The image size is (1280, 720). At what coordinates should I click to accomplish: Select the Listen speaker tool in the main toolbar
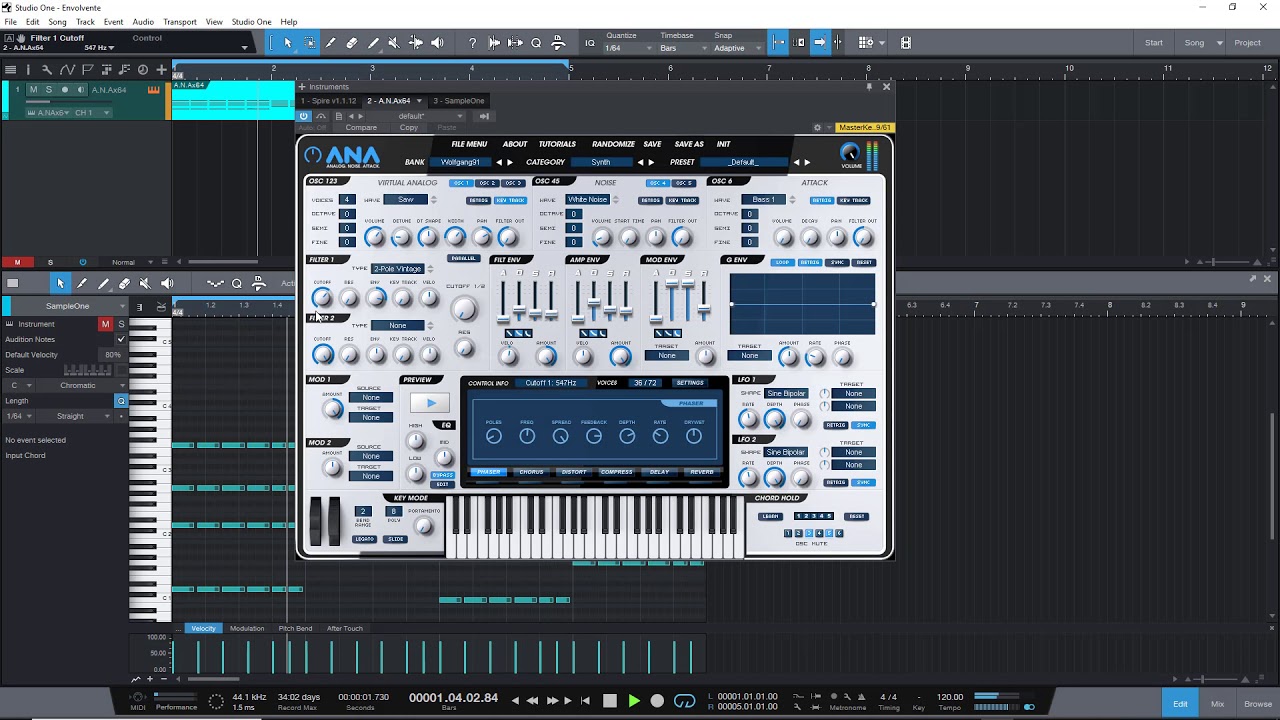pyautogui.click(x=437, y=43)
